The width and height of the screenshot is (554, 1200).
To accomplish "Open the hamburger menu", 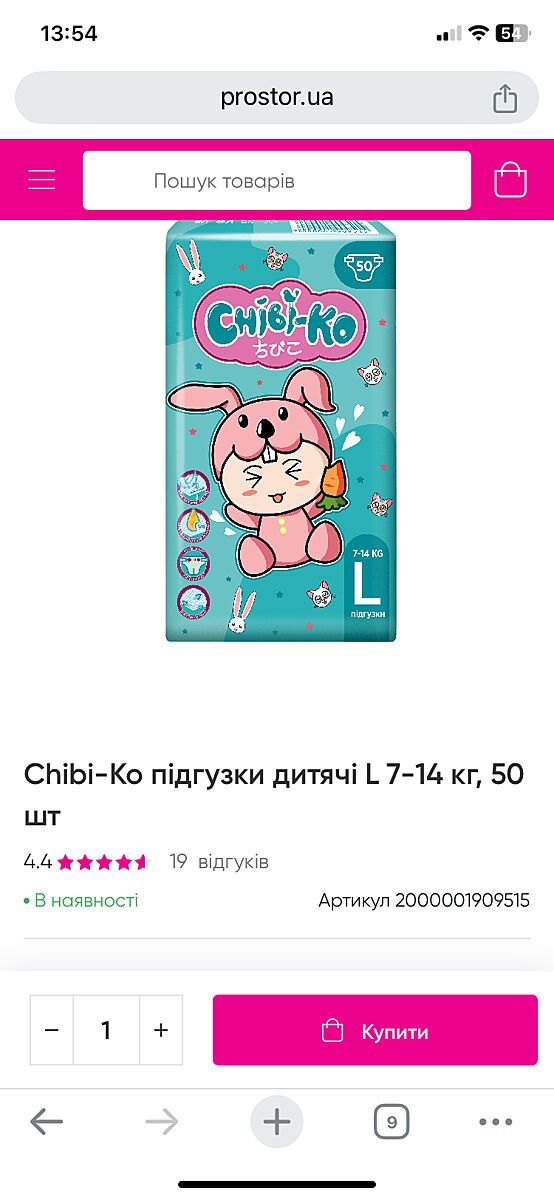I will tap(42, 180).
